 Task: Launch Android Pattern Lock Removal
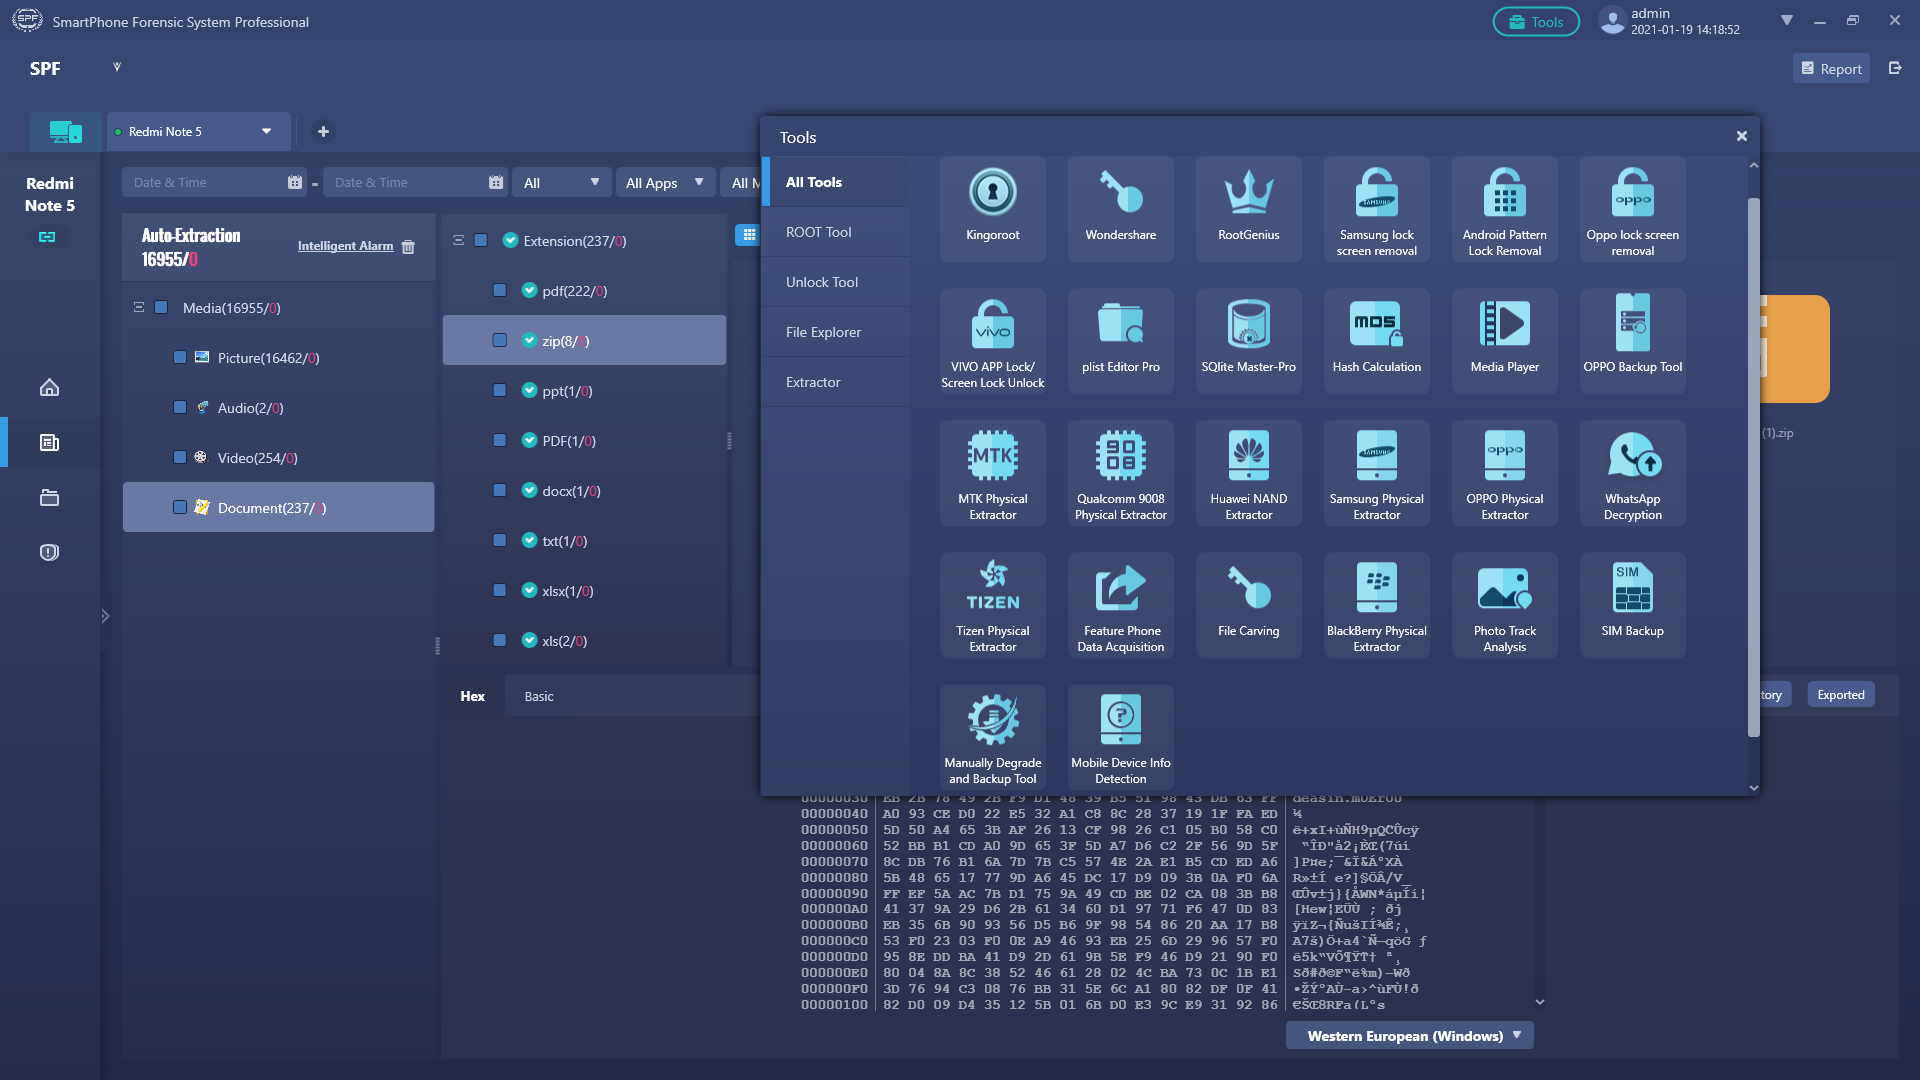pyautogui.click(x=1504, y=209)
